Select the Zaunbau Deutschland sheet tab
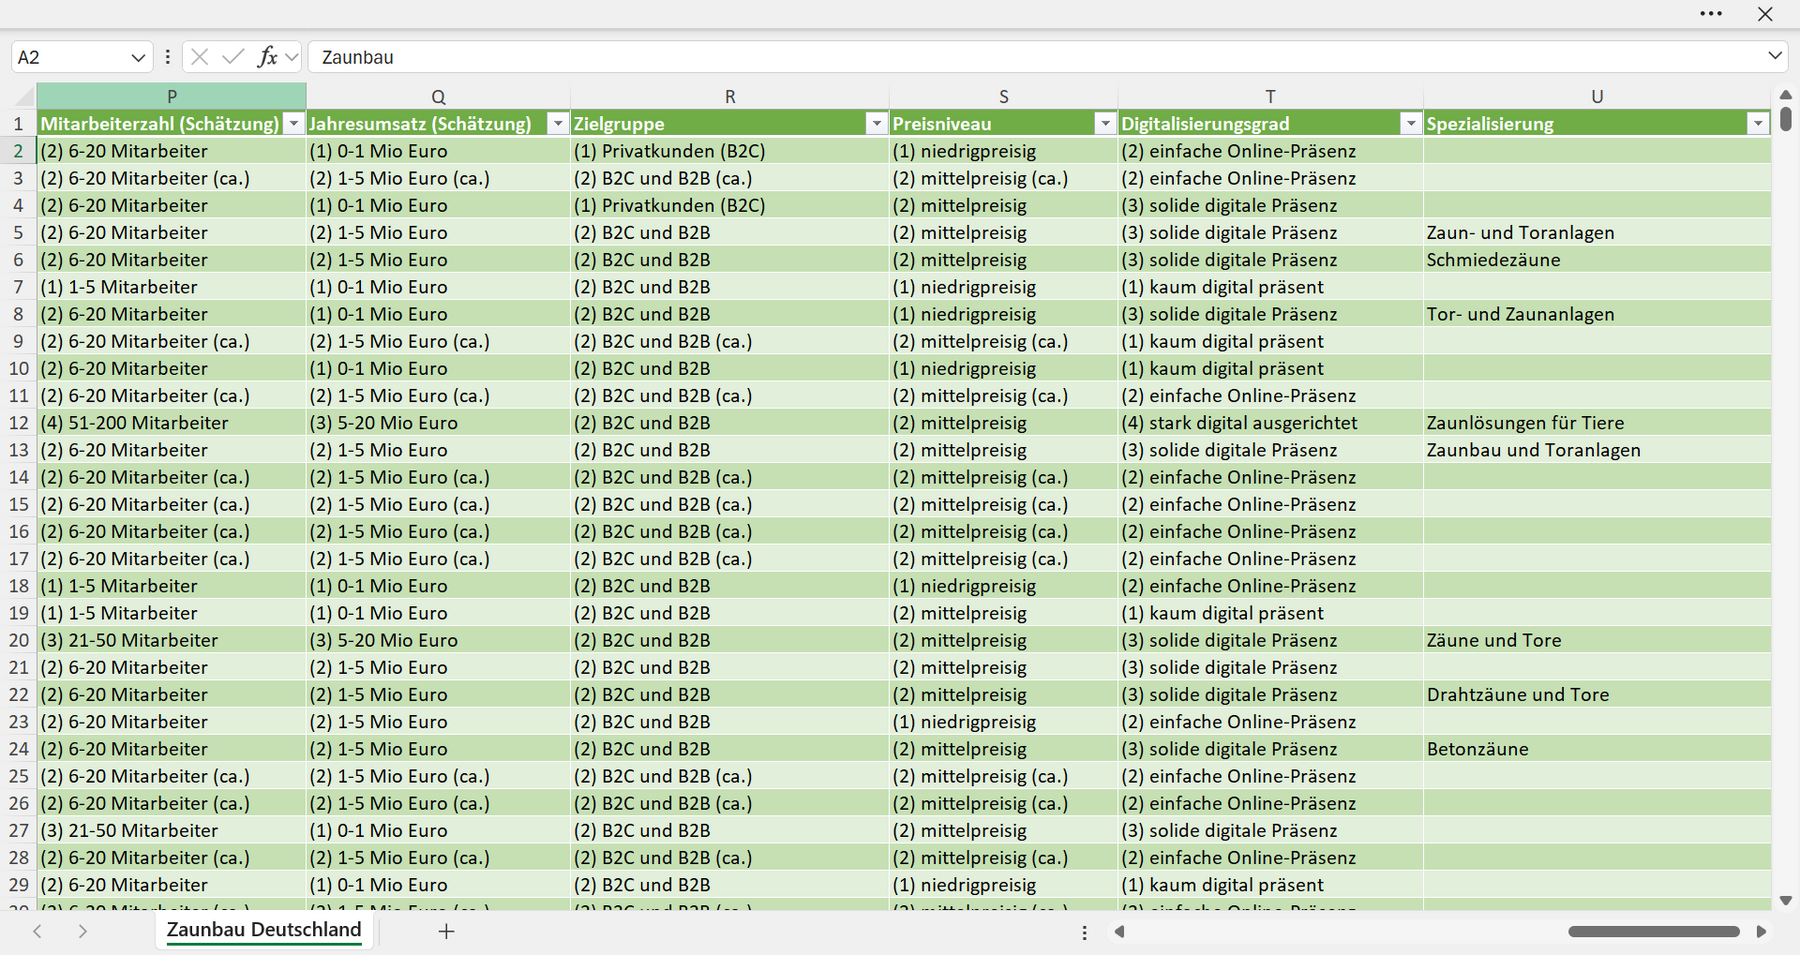This screenshot has height=955, width=1800. pos(264,930)
